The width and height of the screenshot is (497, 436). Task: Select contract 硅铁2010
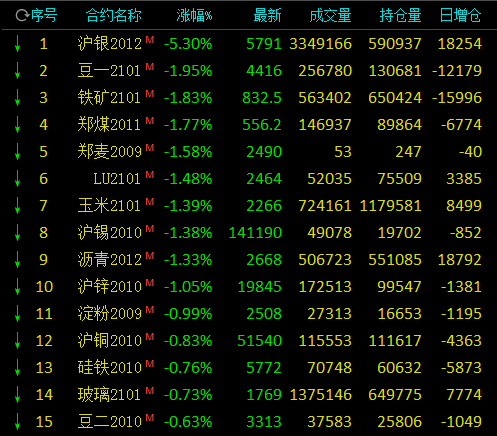110,368
